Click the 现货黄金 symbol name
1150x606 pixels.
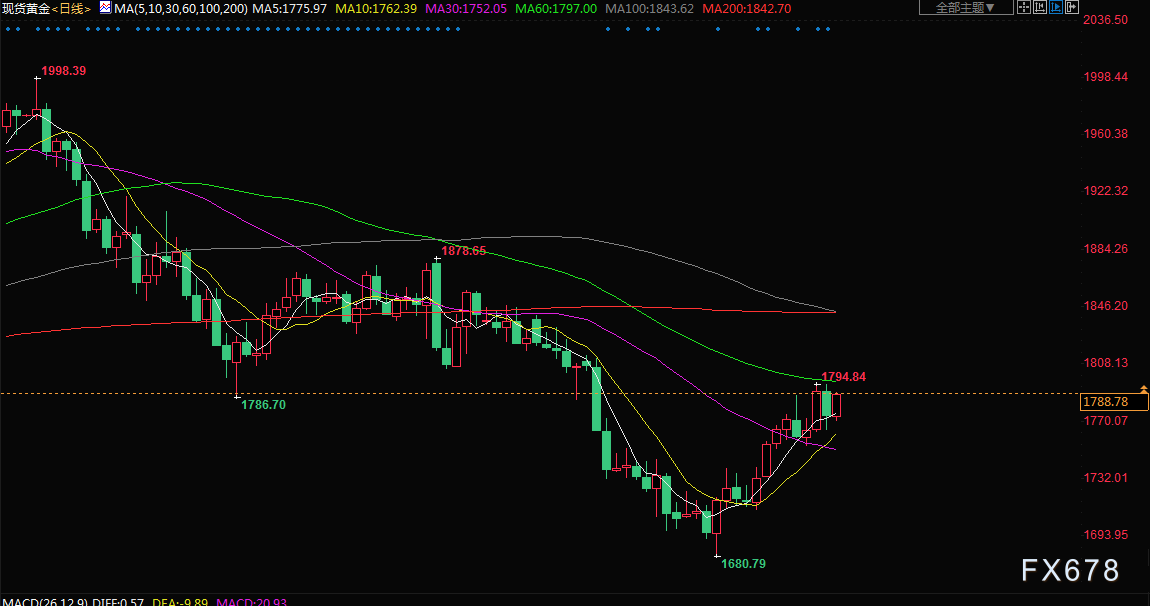pos(25,8)
